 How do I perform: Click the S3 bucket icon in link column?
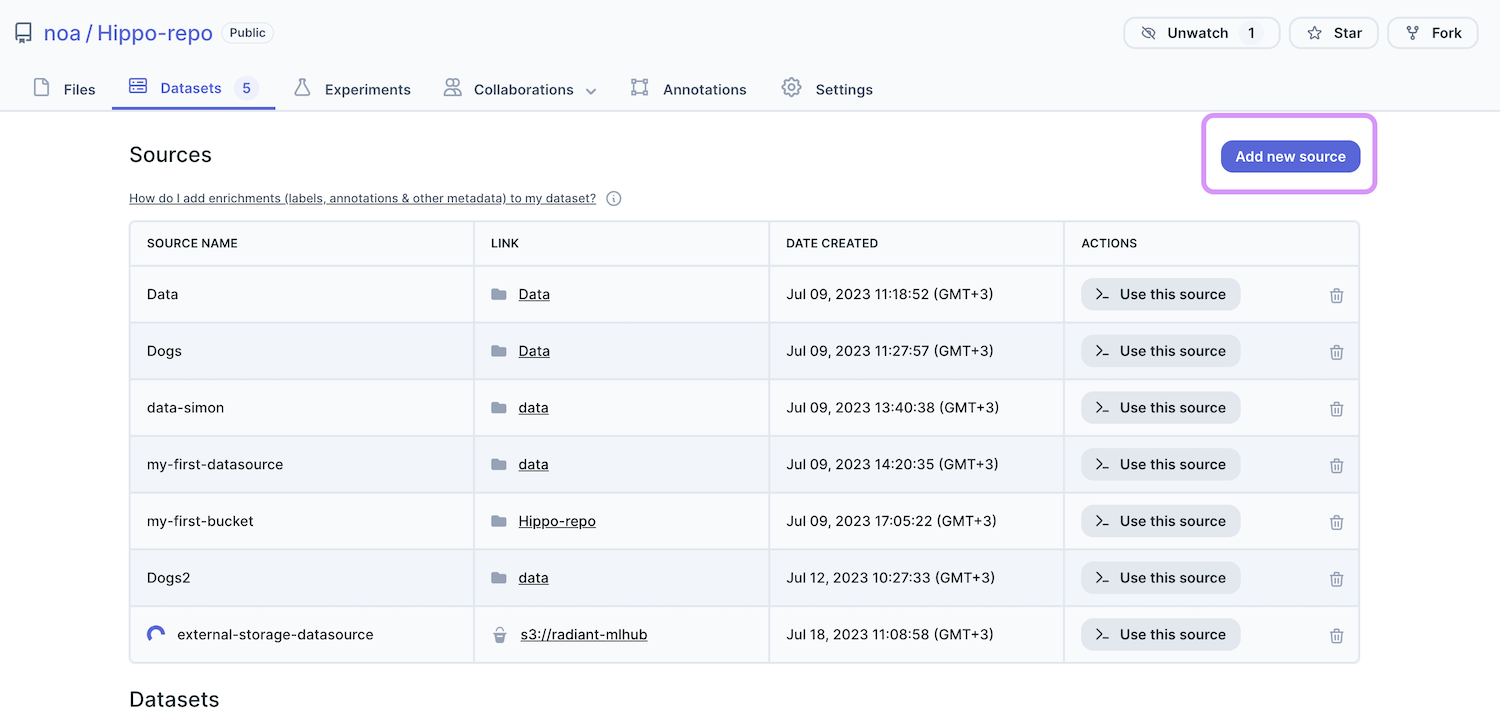tap(499, 635)
